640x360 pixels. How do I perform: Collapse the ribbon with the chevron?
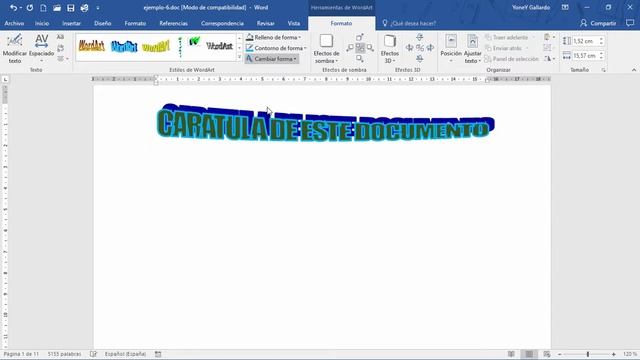pos(634,70)
